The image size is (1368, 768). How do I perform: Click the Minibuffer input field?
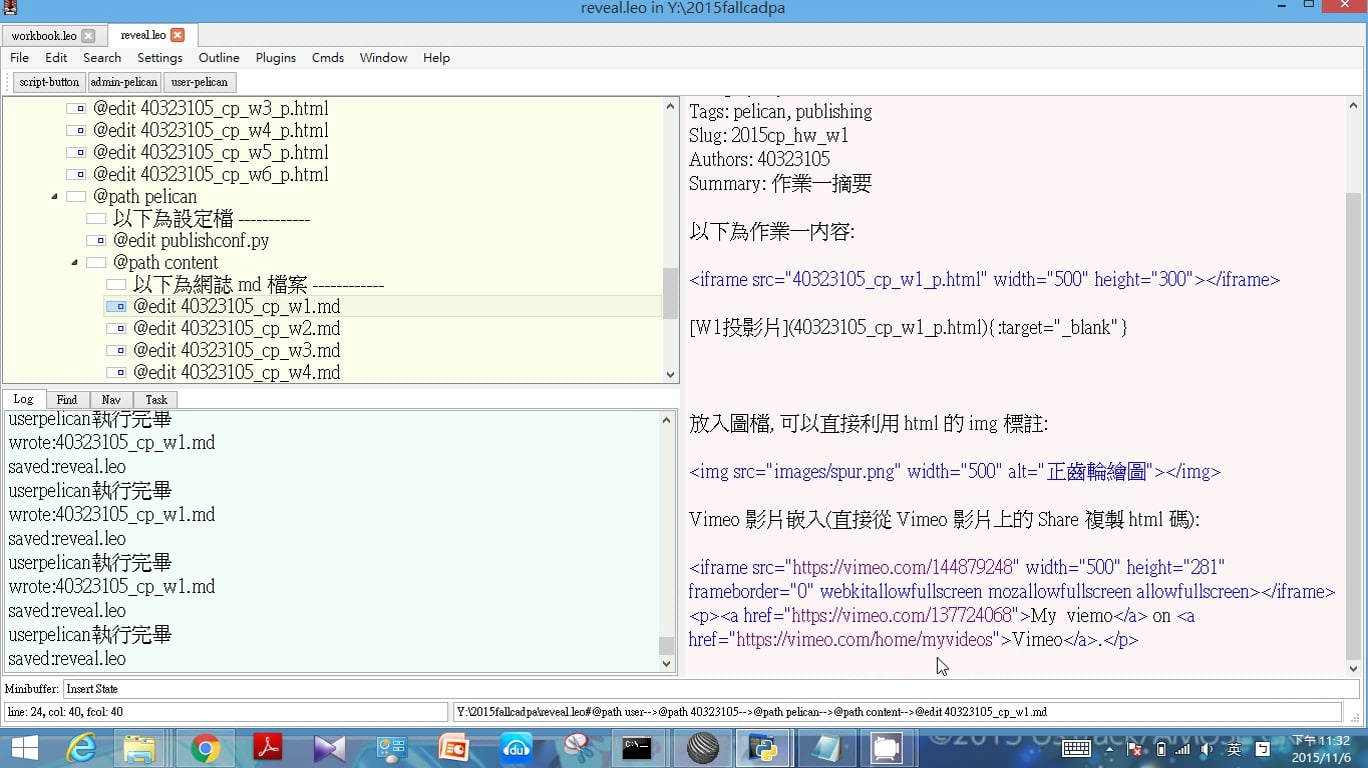710,689
